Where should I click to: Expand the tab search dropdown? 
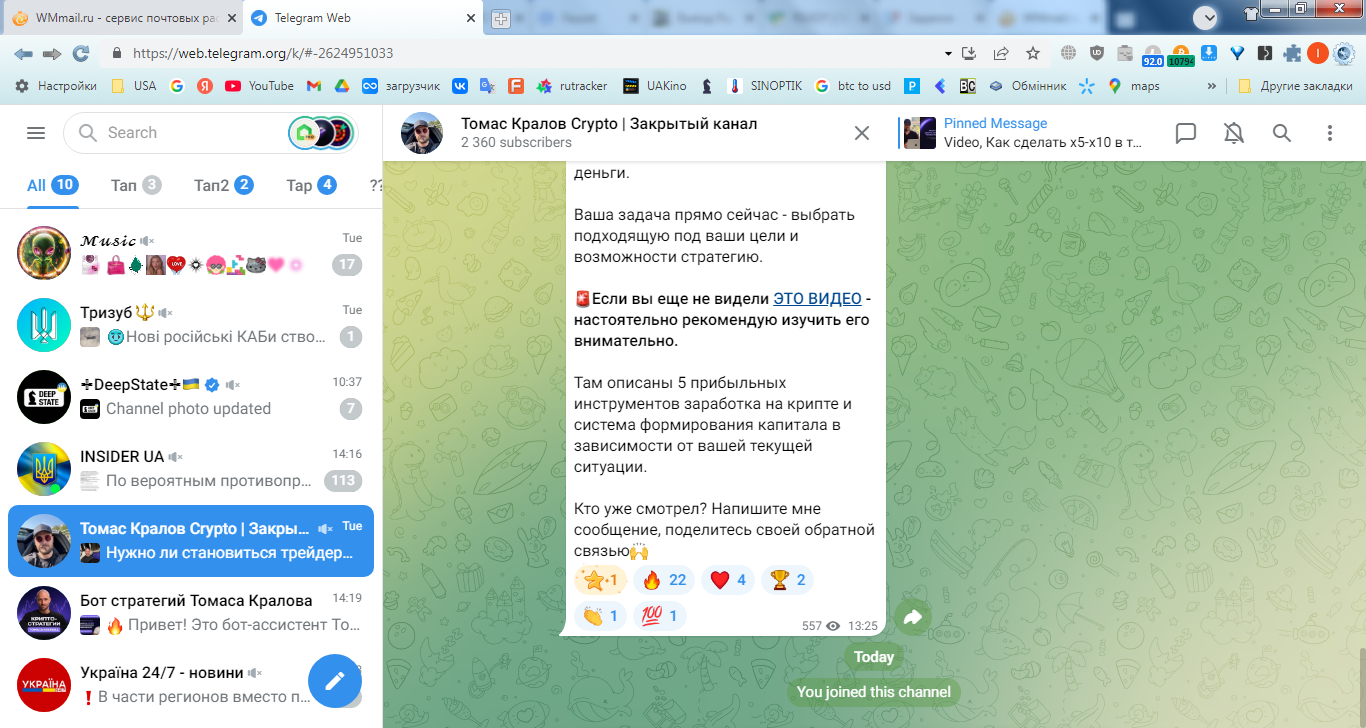1206,17
